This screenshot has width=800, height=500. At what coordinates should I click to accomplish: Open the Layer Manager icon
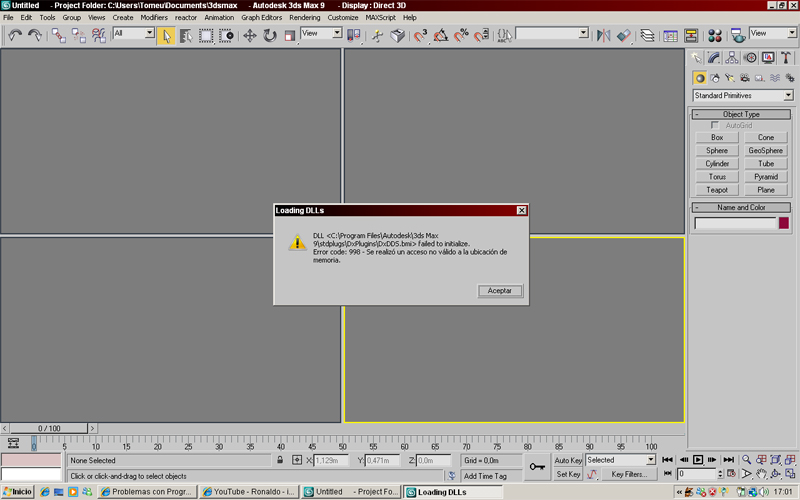point(647,36)
